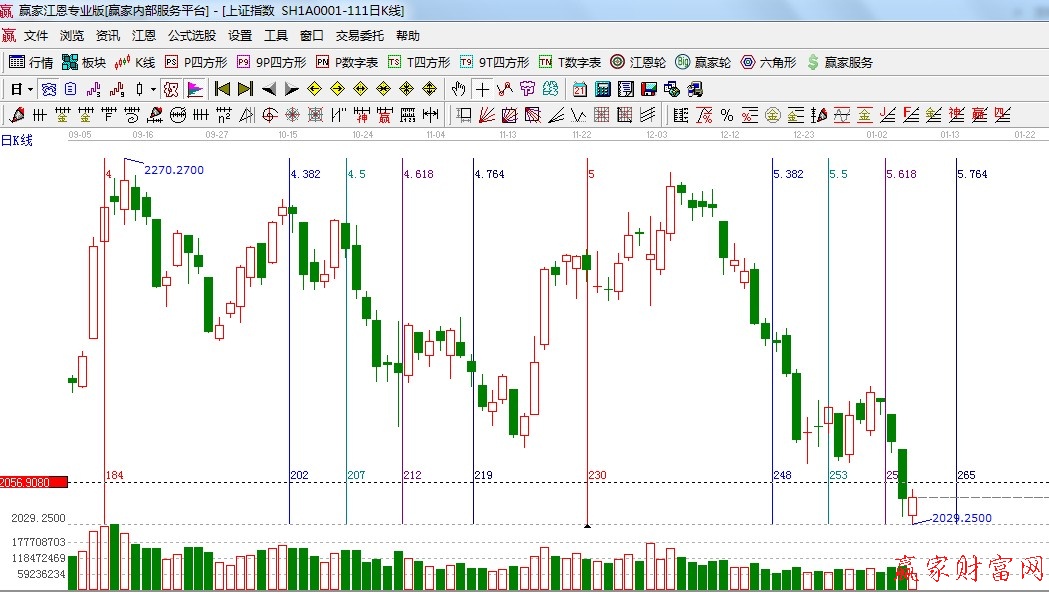Toggle the crosshair cursor tool
Screen dimensions: 1049x593
482,89
